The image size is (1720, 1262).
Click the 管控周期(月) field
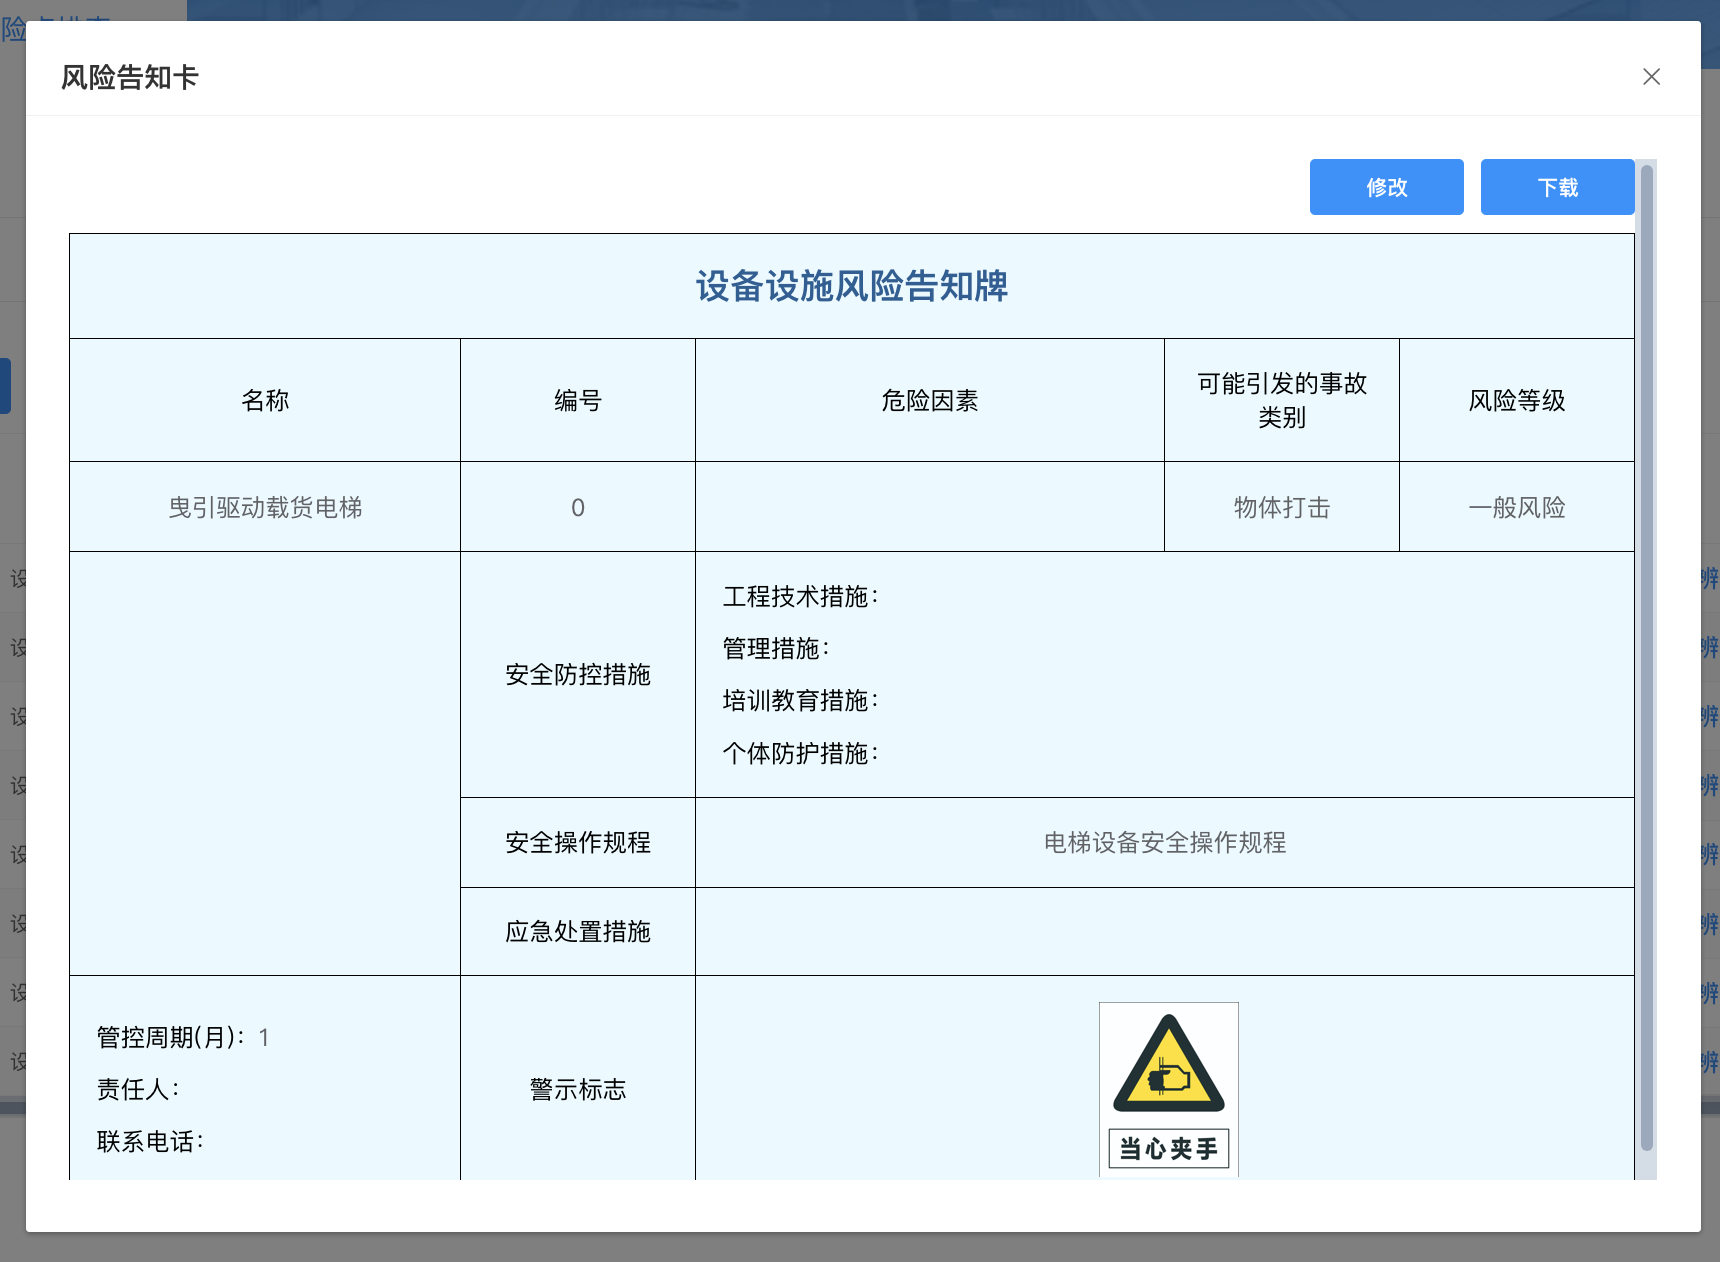click(182, 1038)
